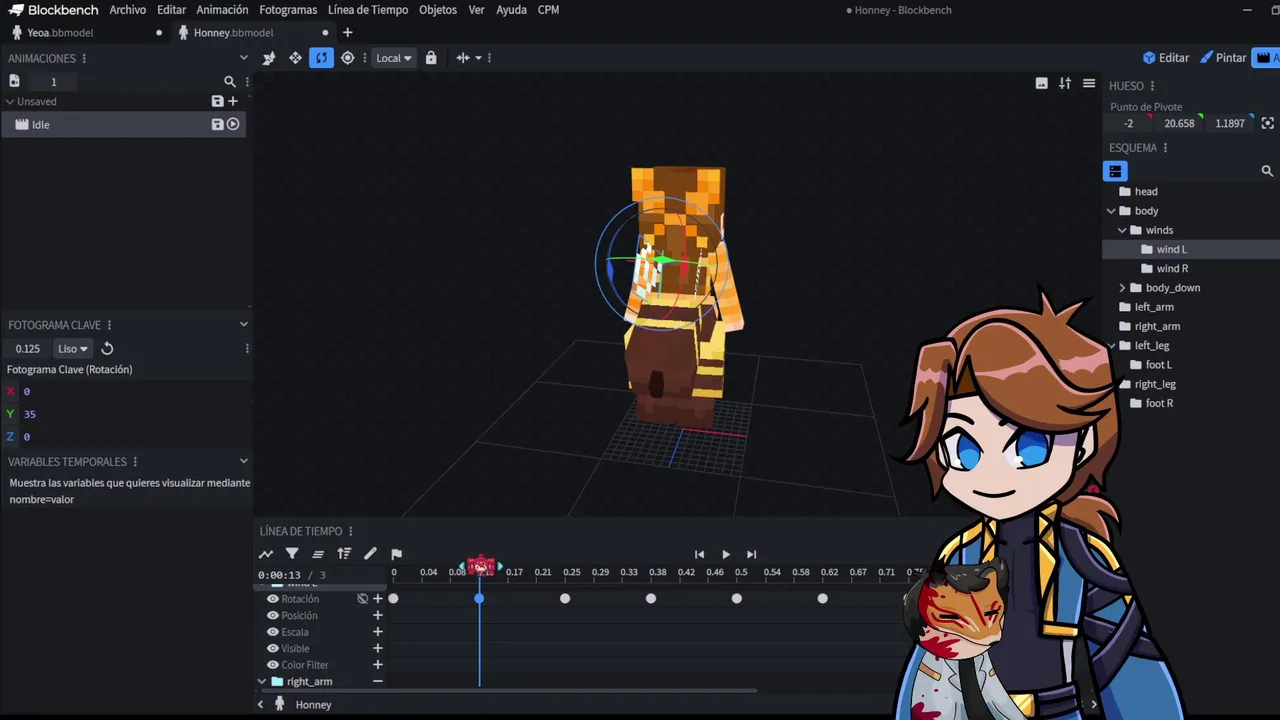
Task: Collapse the winds group in outliner
Action: point(1122,230)
